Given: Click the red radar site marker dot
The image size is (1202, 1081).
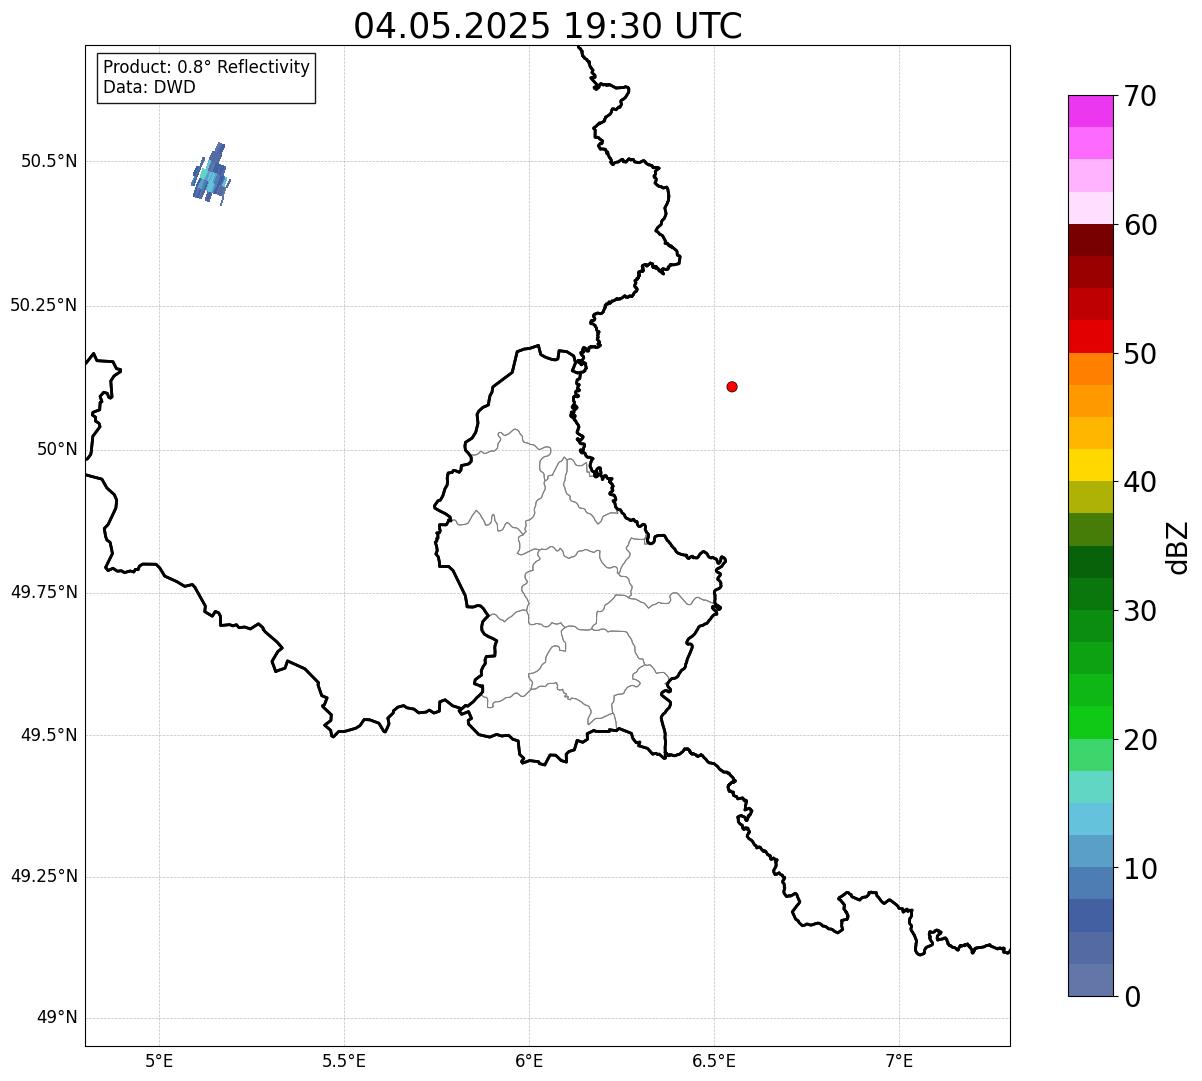Looking at the screenshot, I should click(x=732, y=386).
